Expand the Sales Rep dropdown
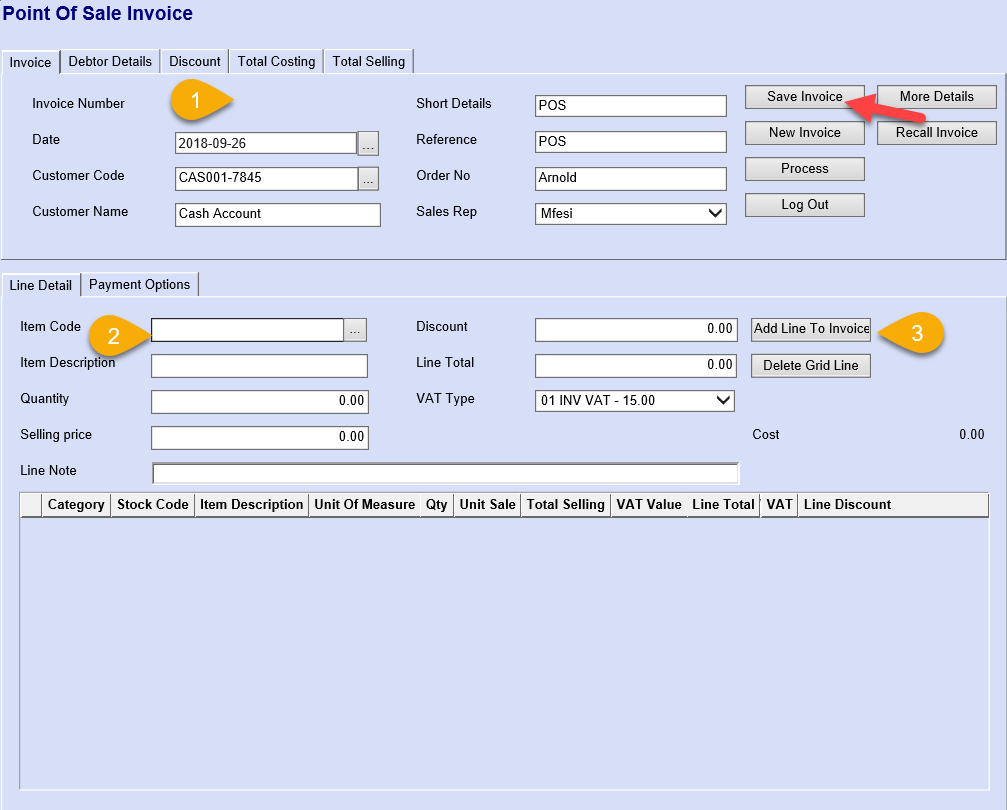Screen dimensions: 1007x810 click(x=715, y=213)
